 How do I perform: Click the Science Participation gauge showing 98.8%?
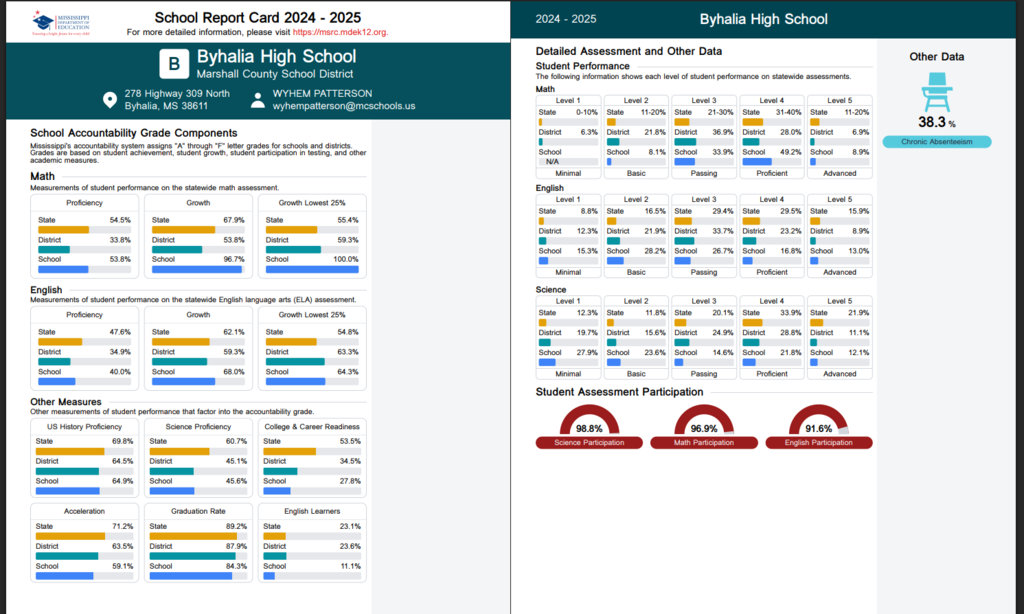point(589,422)
